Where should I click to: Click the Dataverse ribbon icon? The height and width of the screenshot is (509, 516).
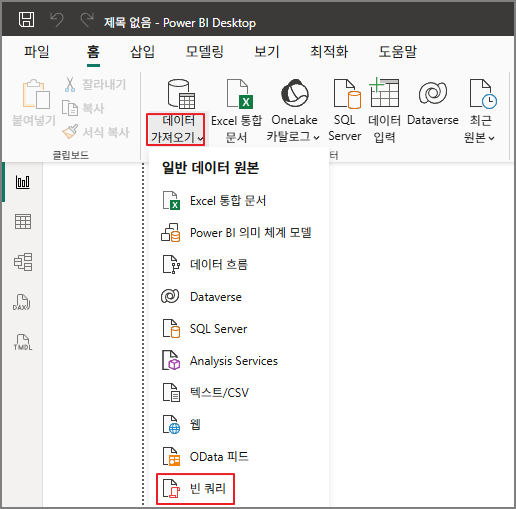click(x=433, y=93)
